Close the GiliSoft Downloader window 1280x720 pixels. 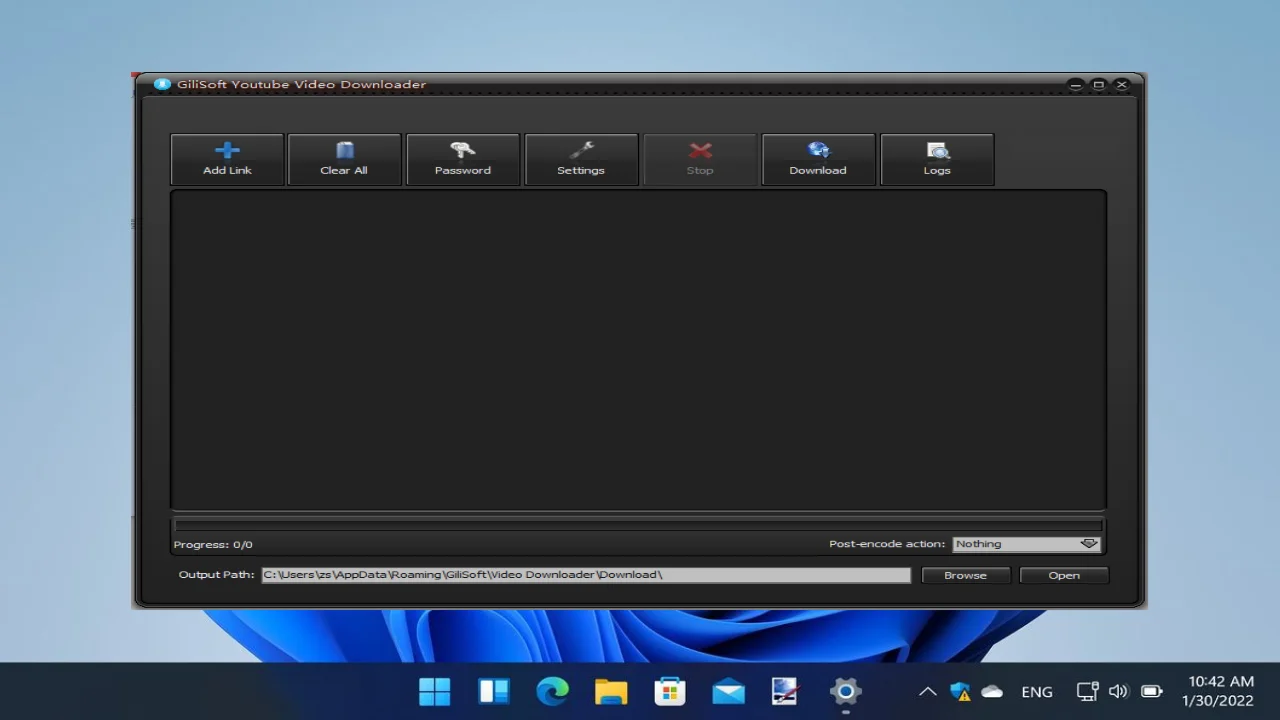[1121, 85]
